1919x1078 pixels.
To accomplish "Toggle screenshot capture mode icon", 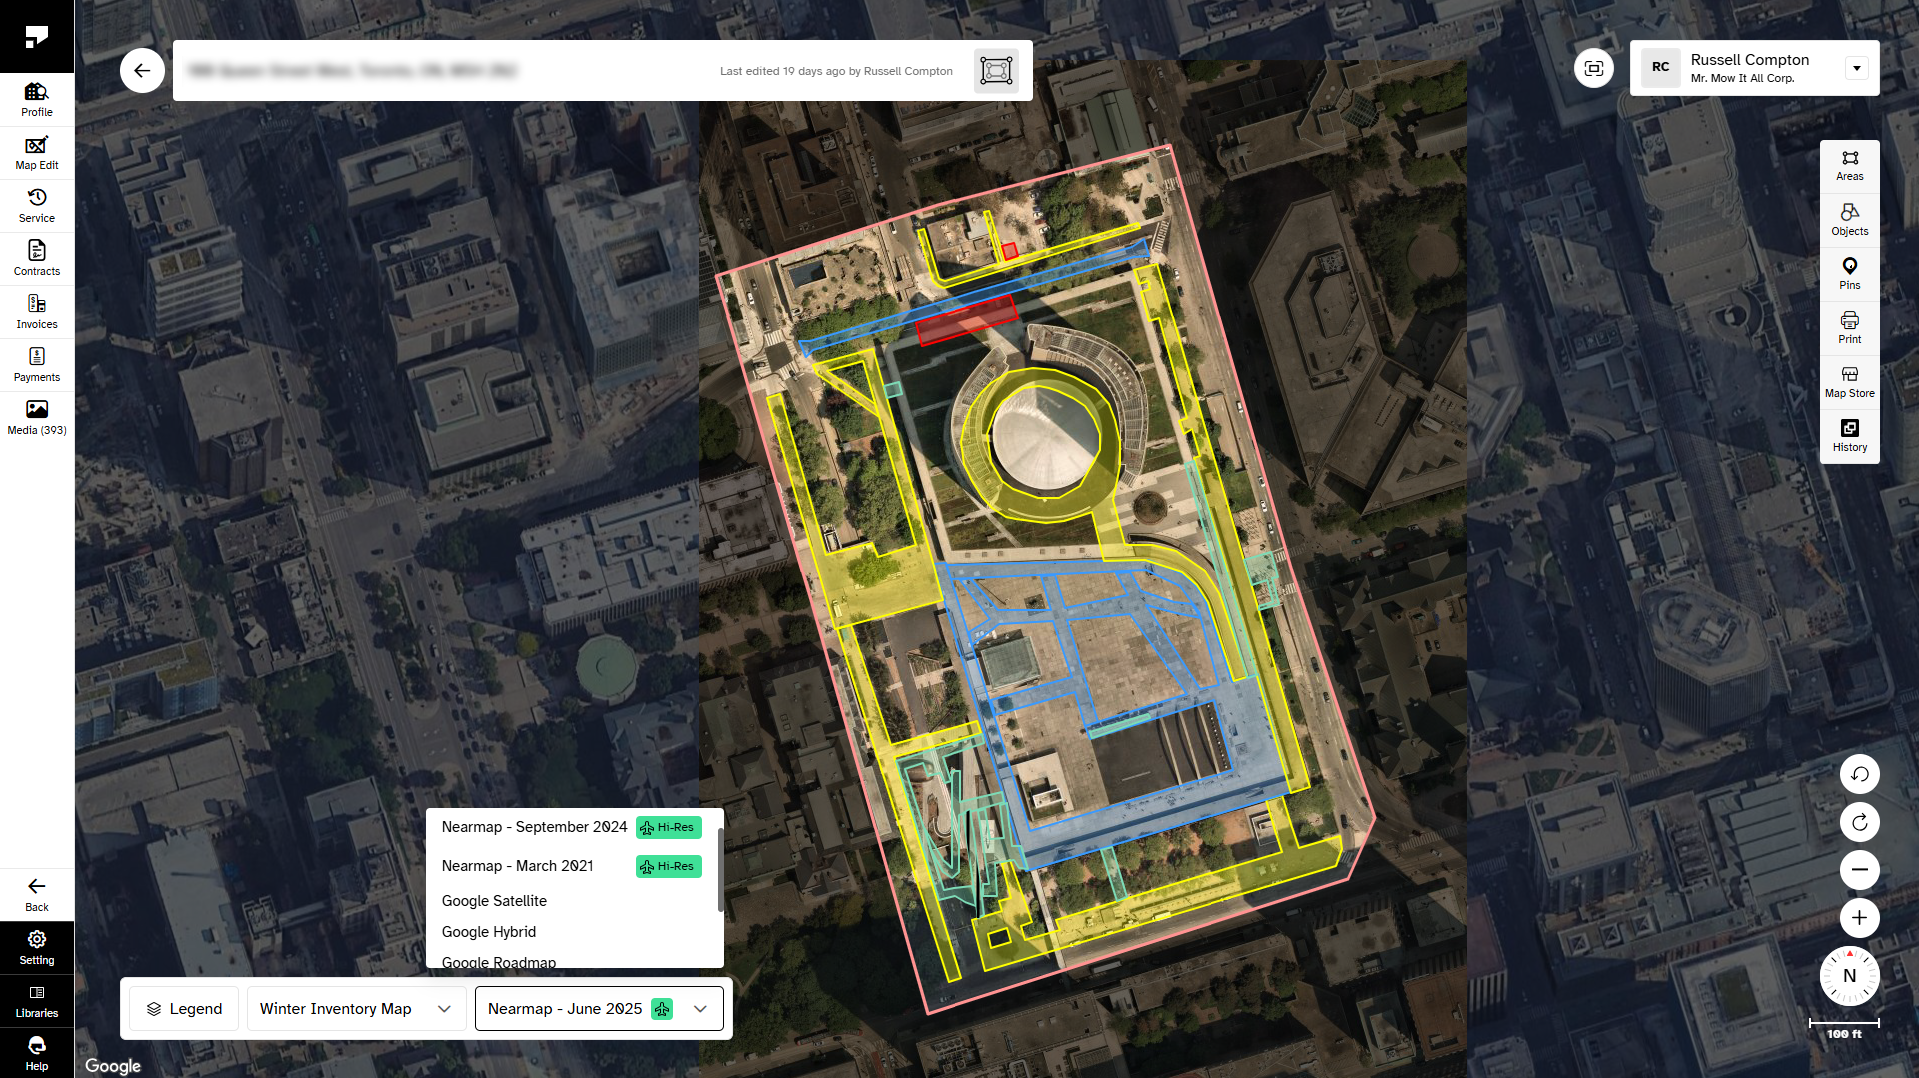I will (x=1593, y=68).
